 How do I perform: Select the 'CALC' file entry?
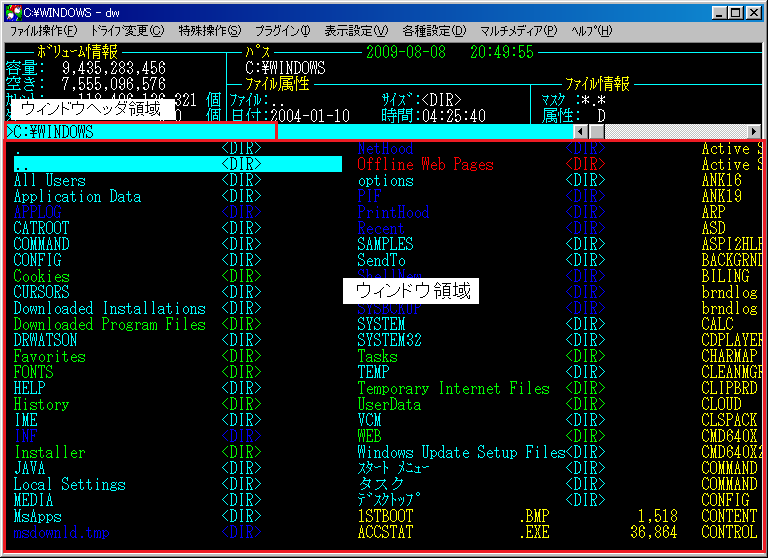718,324
